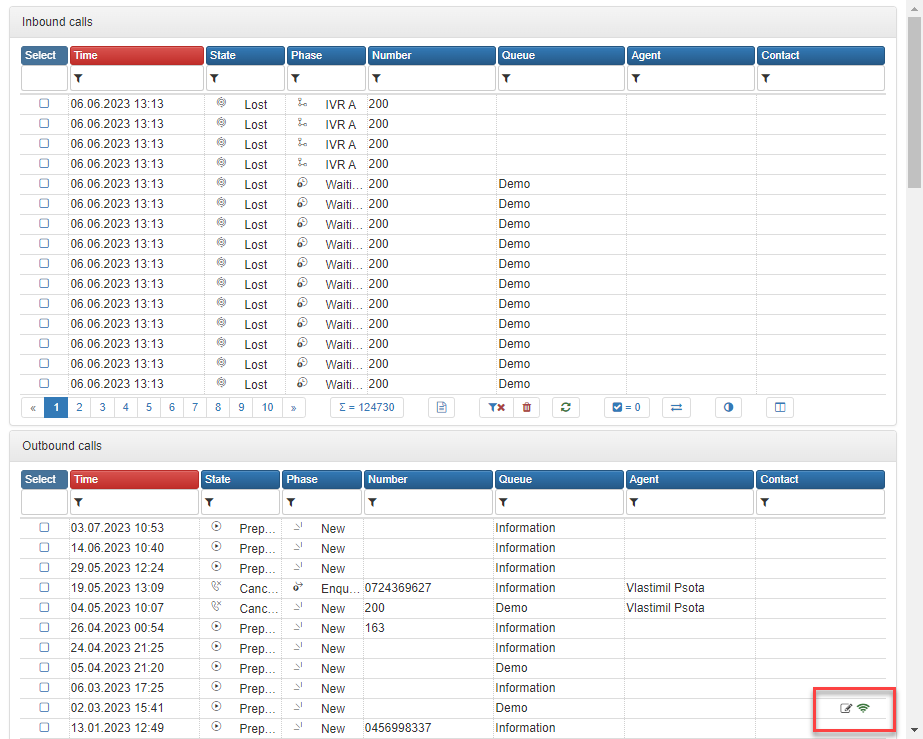Click the Σ = 124730 total count button
The height and width of the screenshot is (739, 923).
point(367,407)
